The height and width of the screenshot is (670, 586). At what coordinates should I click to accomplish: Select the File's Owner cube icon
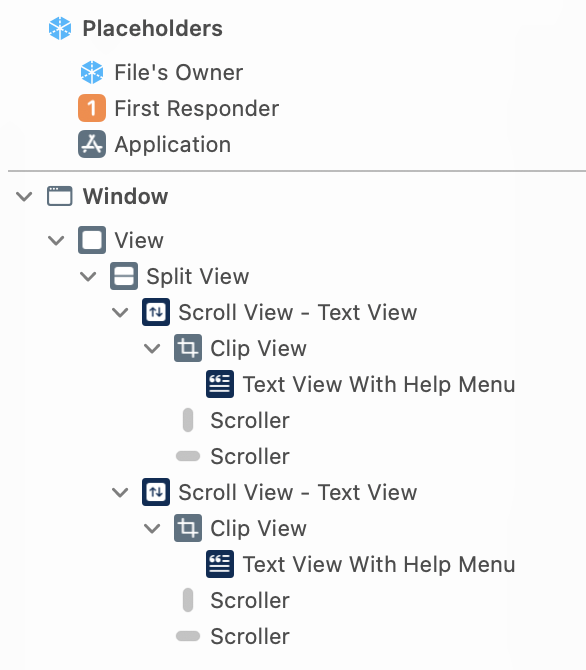tap(92, 72)
